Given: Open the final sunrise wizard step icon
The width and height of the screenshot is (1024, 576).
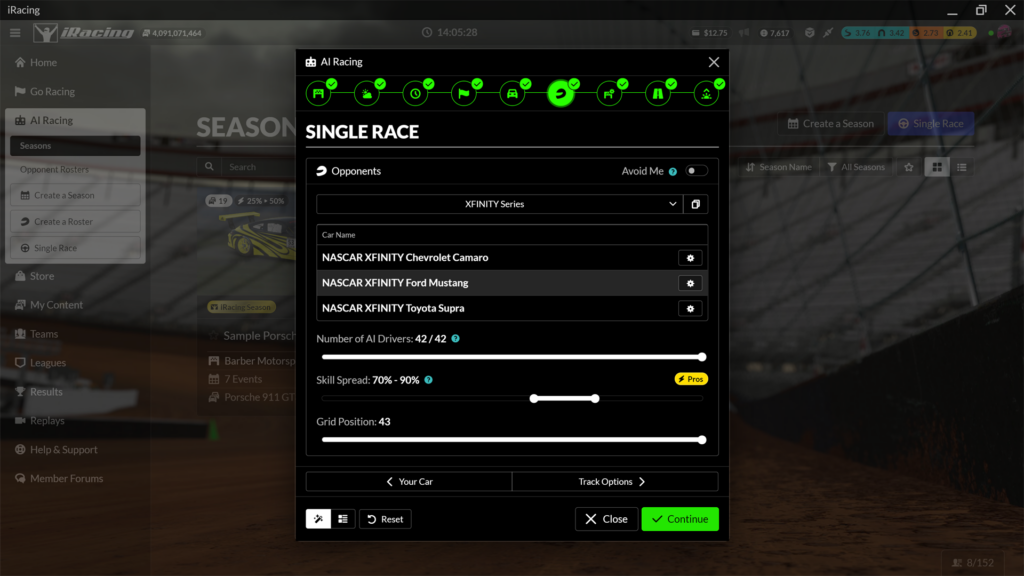Looking at the screenshot, I should pyautogui.click(x=706, y=93).
